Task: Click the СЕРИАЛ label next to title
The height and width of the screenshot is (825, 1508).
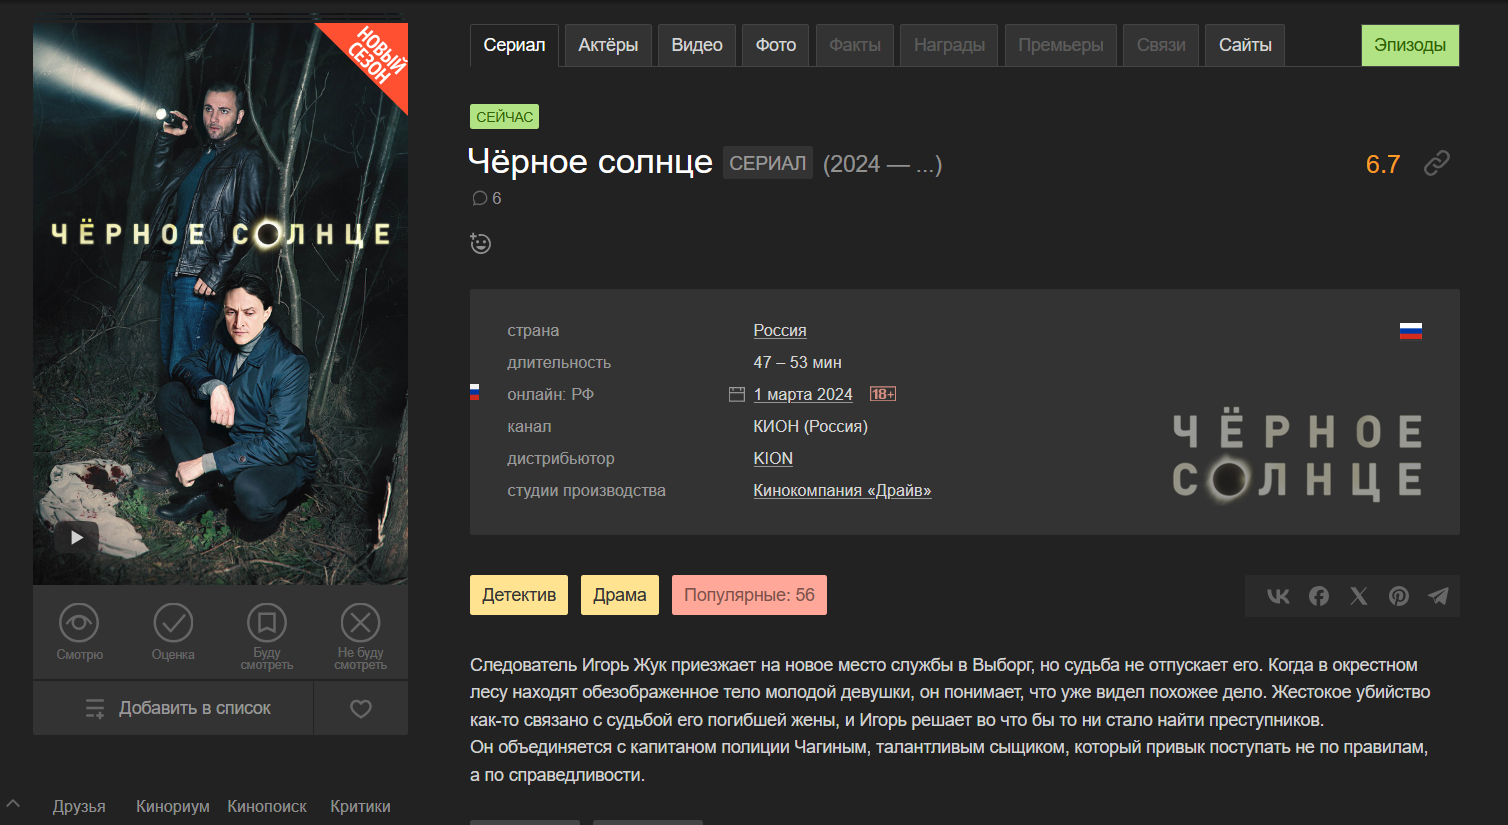Action: pos(768,163)
